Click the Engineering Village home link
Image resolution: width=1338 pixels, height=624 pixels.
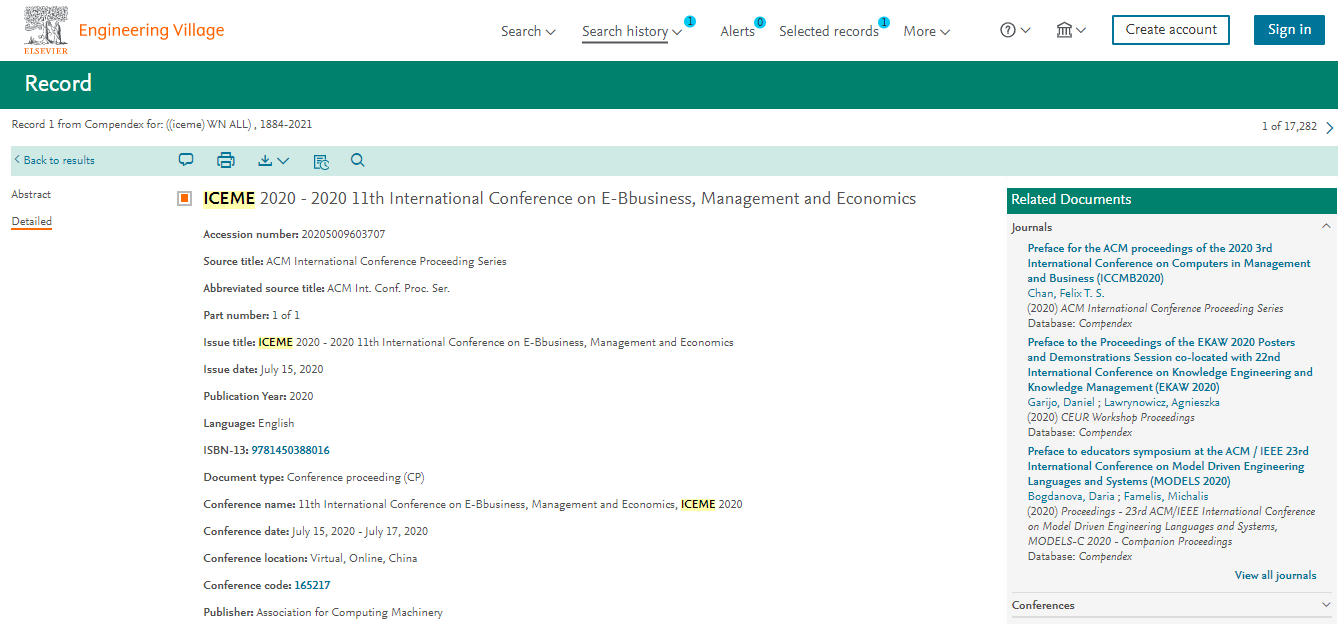pyautogui.click(x=151, y=30)
